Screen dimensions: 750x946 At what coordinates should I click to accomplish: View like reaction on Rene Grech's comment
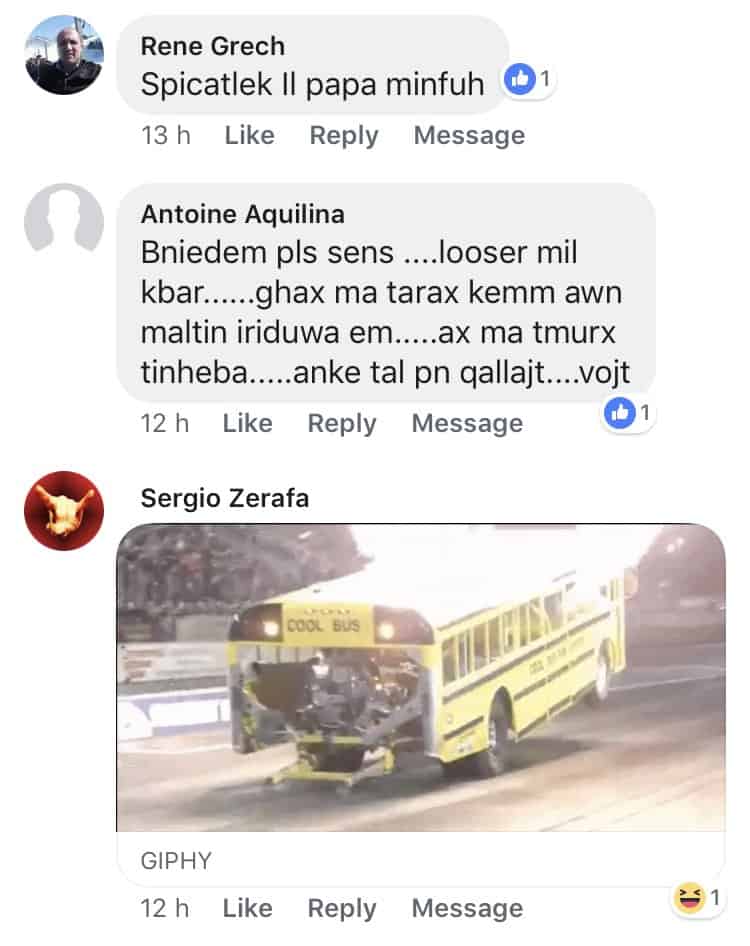click(x=528, y=79)
